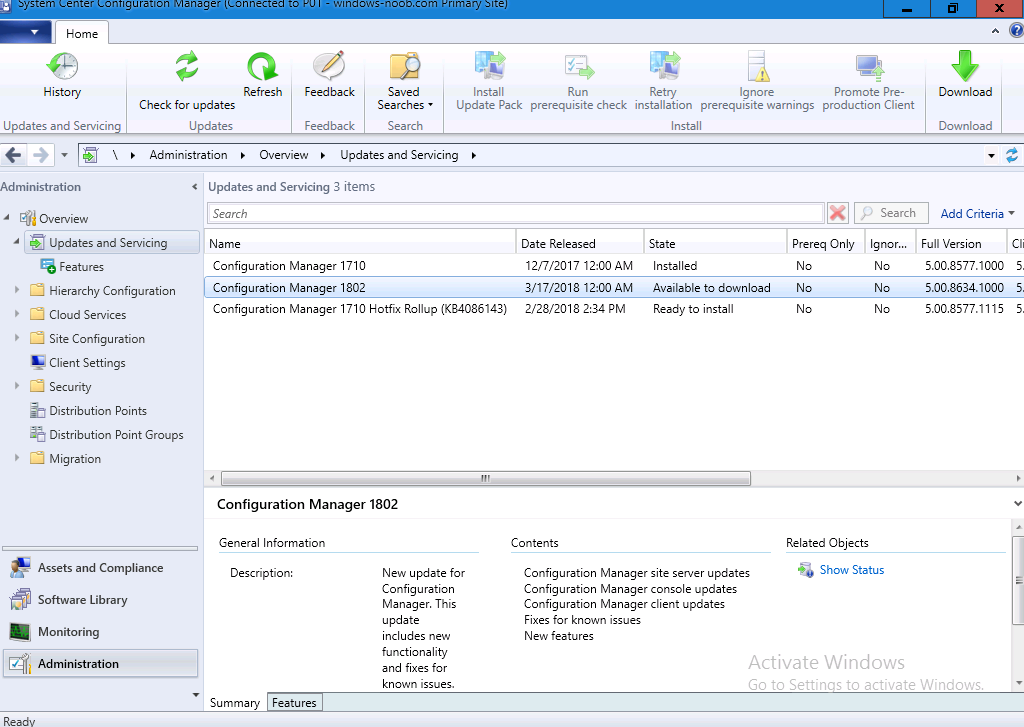This screenshot has height=727, width=1024.
Task: Open the ribbon help icon
Action: point(1017,31)
